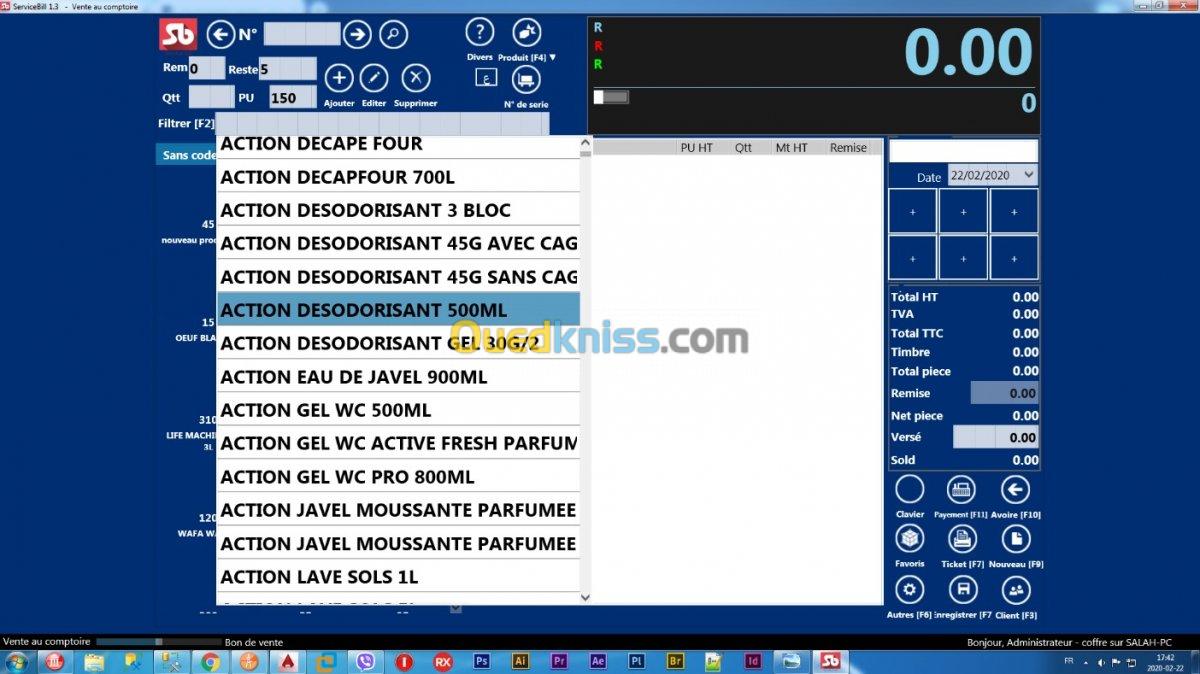1200x674 pixels.
Task: Go to the next receipt number arrow
Action: coord(357,35)
